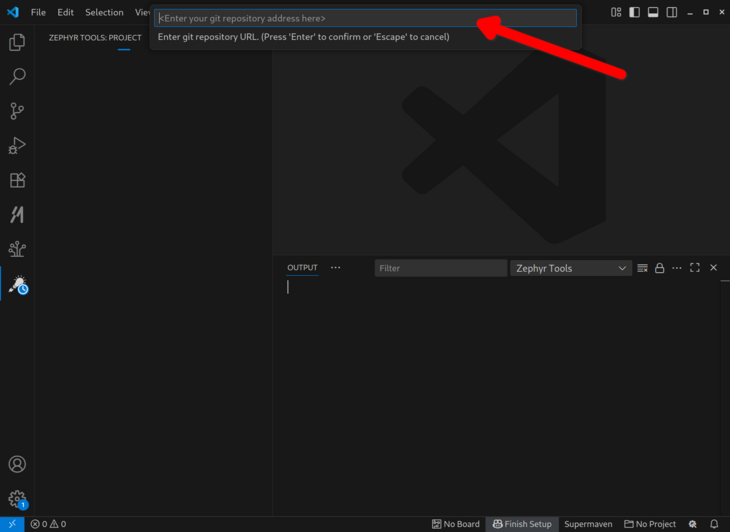The width and height of the screenshot is (730, 532).
Task: Toggle output scroll lock icon
Action: pos(660,268)
